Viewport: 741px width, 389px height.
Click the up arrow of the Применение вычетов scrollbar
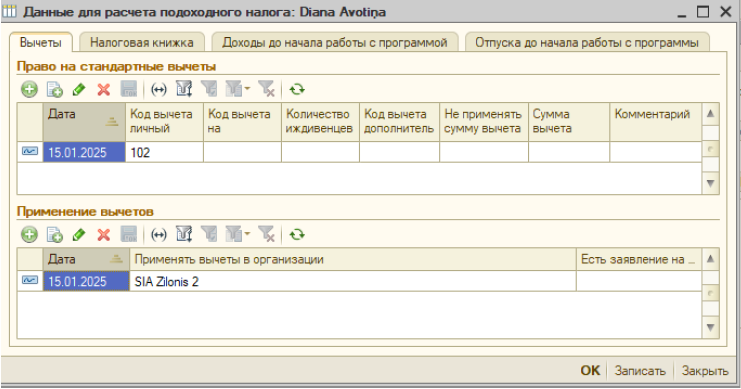click(x=710, y=259)
